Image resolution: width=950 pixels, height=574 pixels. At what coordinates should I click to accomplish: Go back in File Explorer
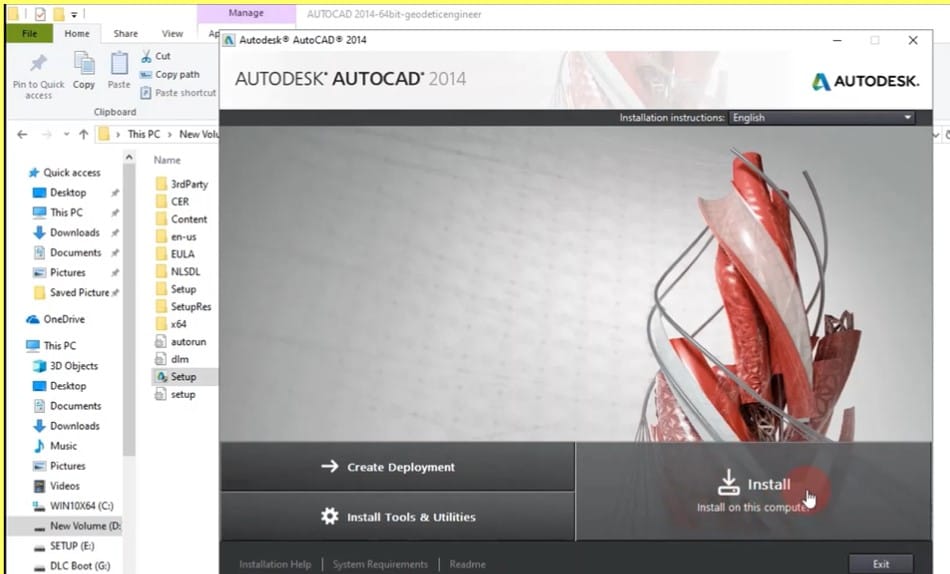[x=22, y=134]
